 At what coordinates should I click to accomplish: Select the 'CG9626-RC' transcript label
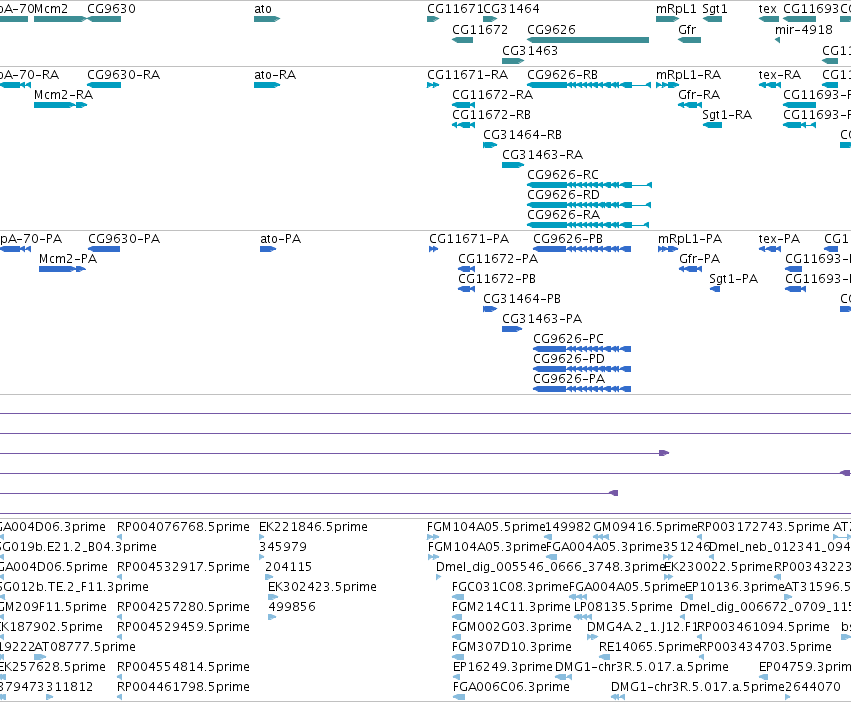(563, 175)
